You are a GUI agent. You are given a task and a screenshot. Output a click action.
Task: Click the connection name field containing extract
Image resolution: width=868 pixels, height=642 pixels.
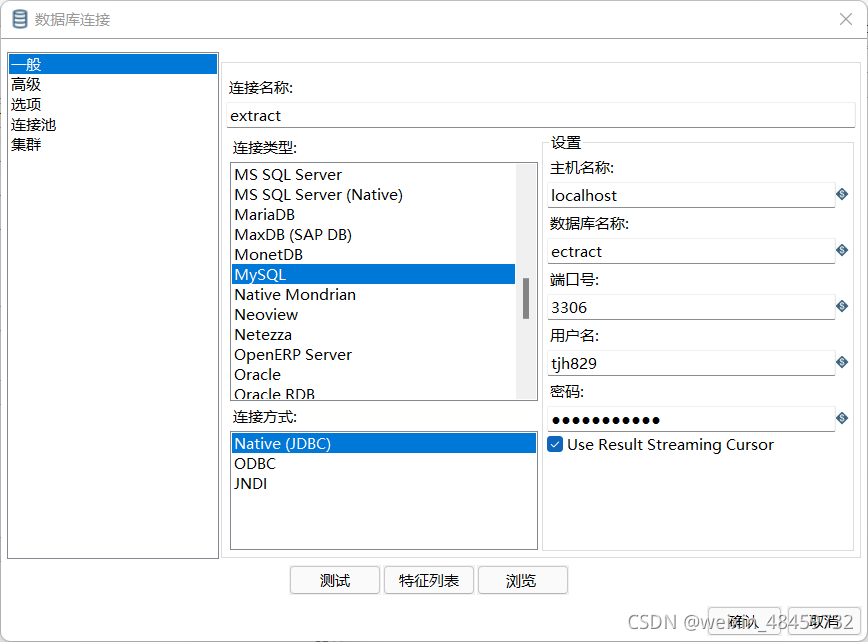coord(541,116)
